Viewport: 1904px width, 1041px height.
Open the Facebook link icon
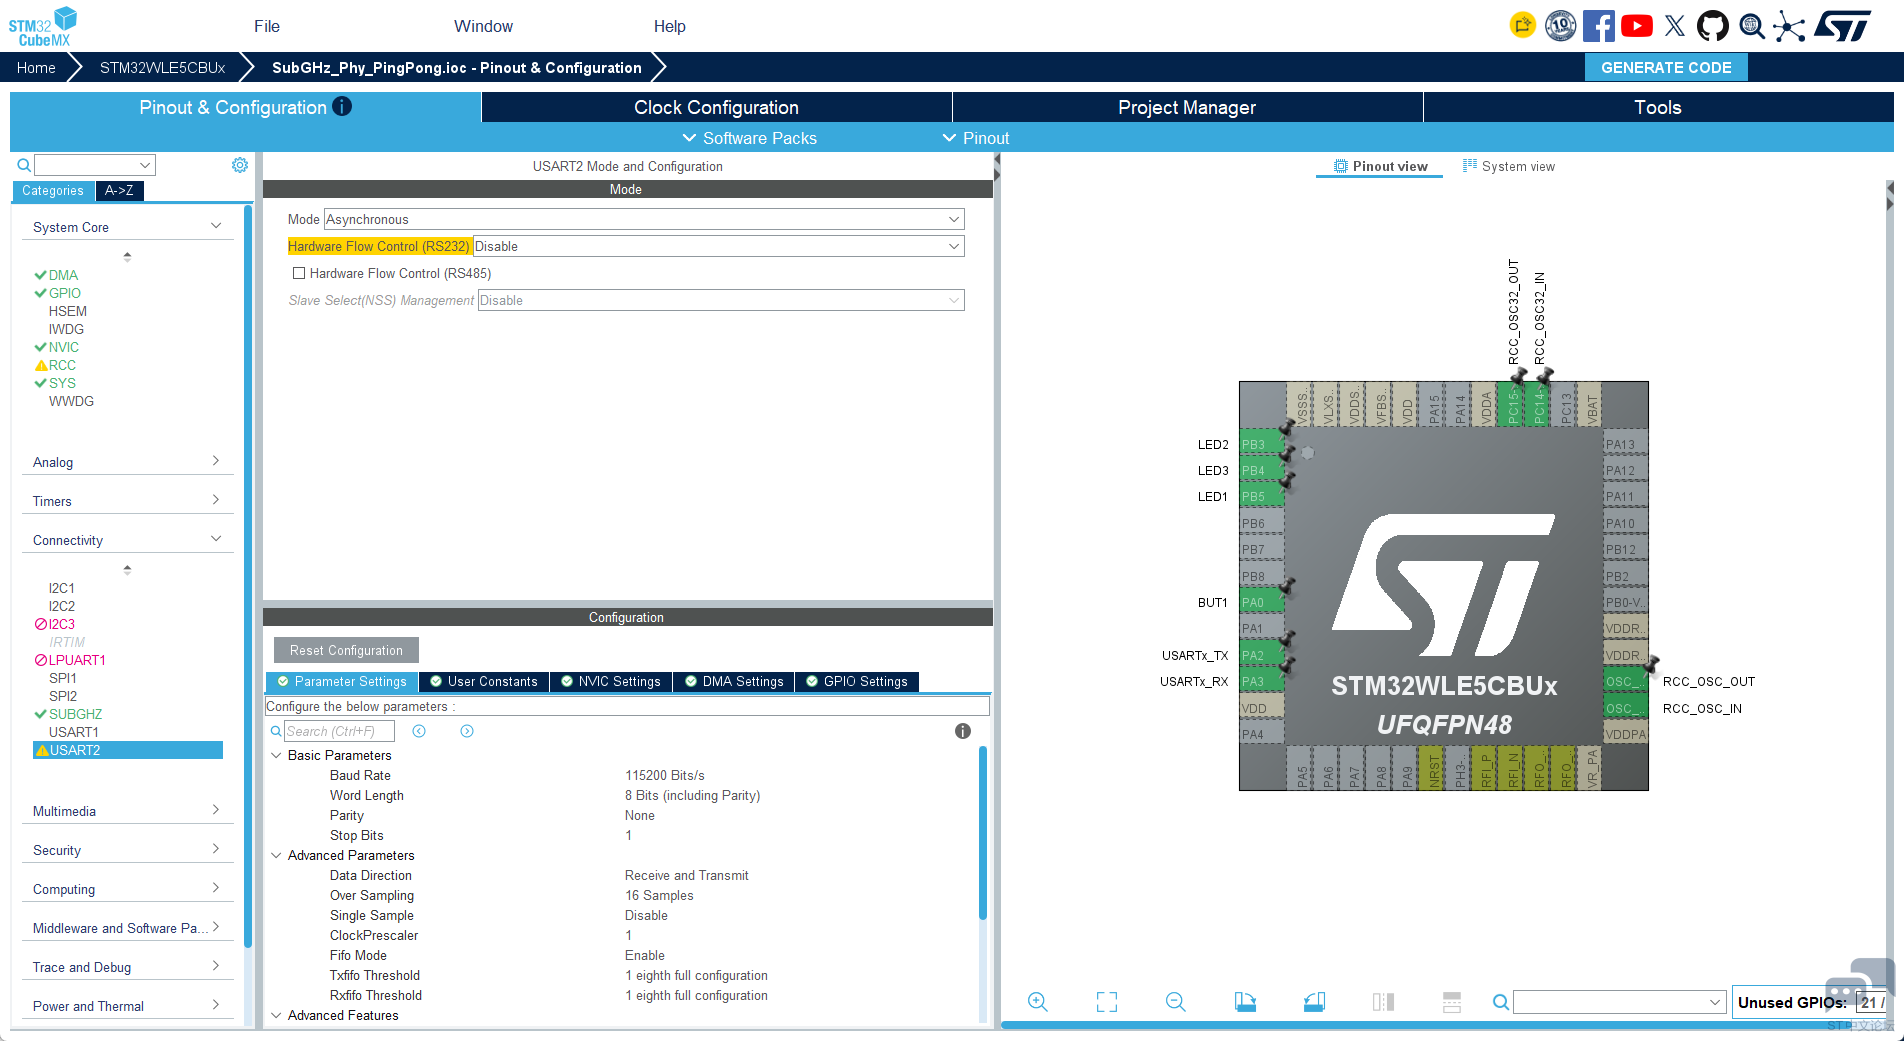coord(1598,26)
